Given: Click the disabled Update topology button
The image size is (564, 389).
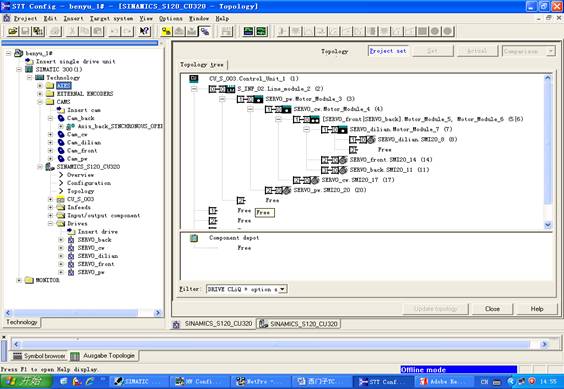Looking at the screenshot, I should click(x=436, y=309).
